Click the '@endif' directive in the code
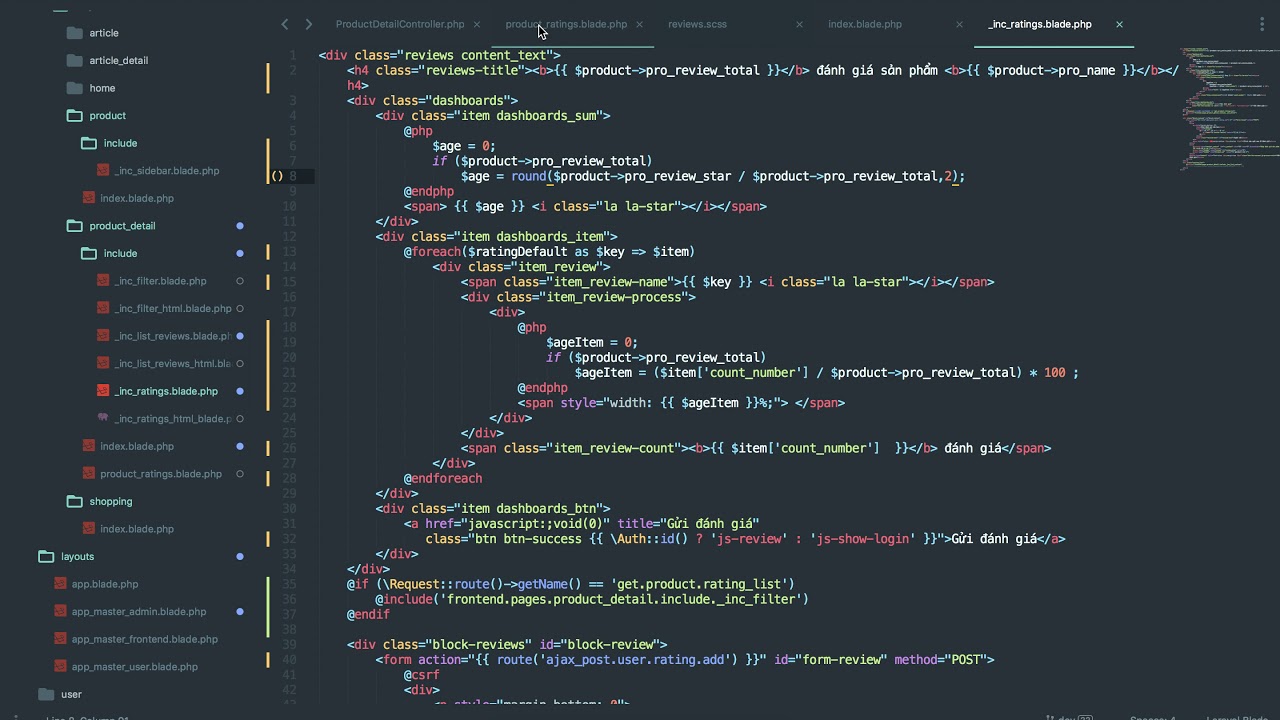 [368, 614]
